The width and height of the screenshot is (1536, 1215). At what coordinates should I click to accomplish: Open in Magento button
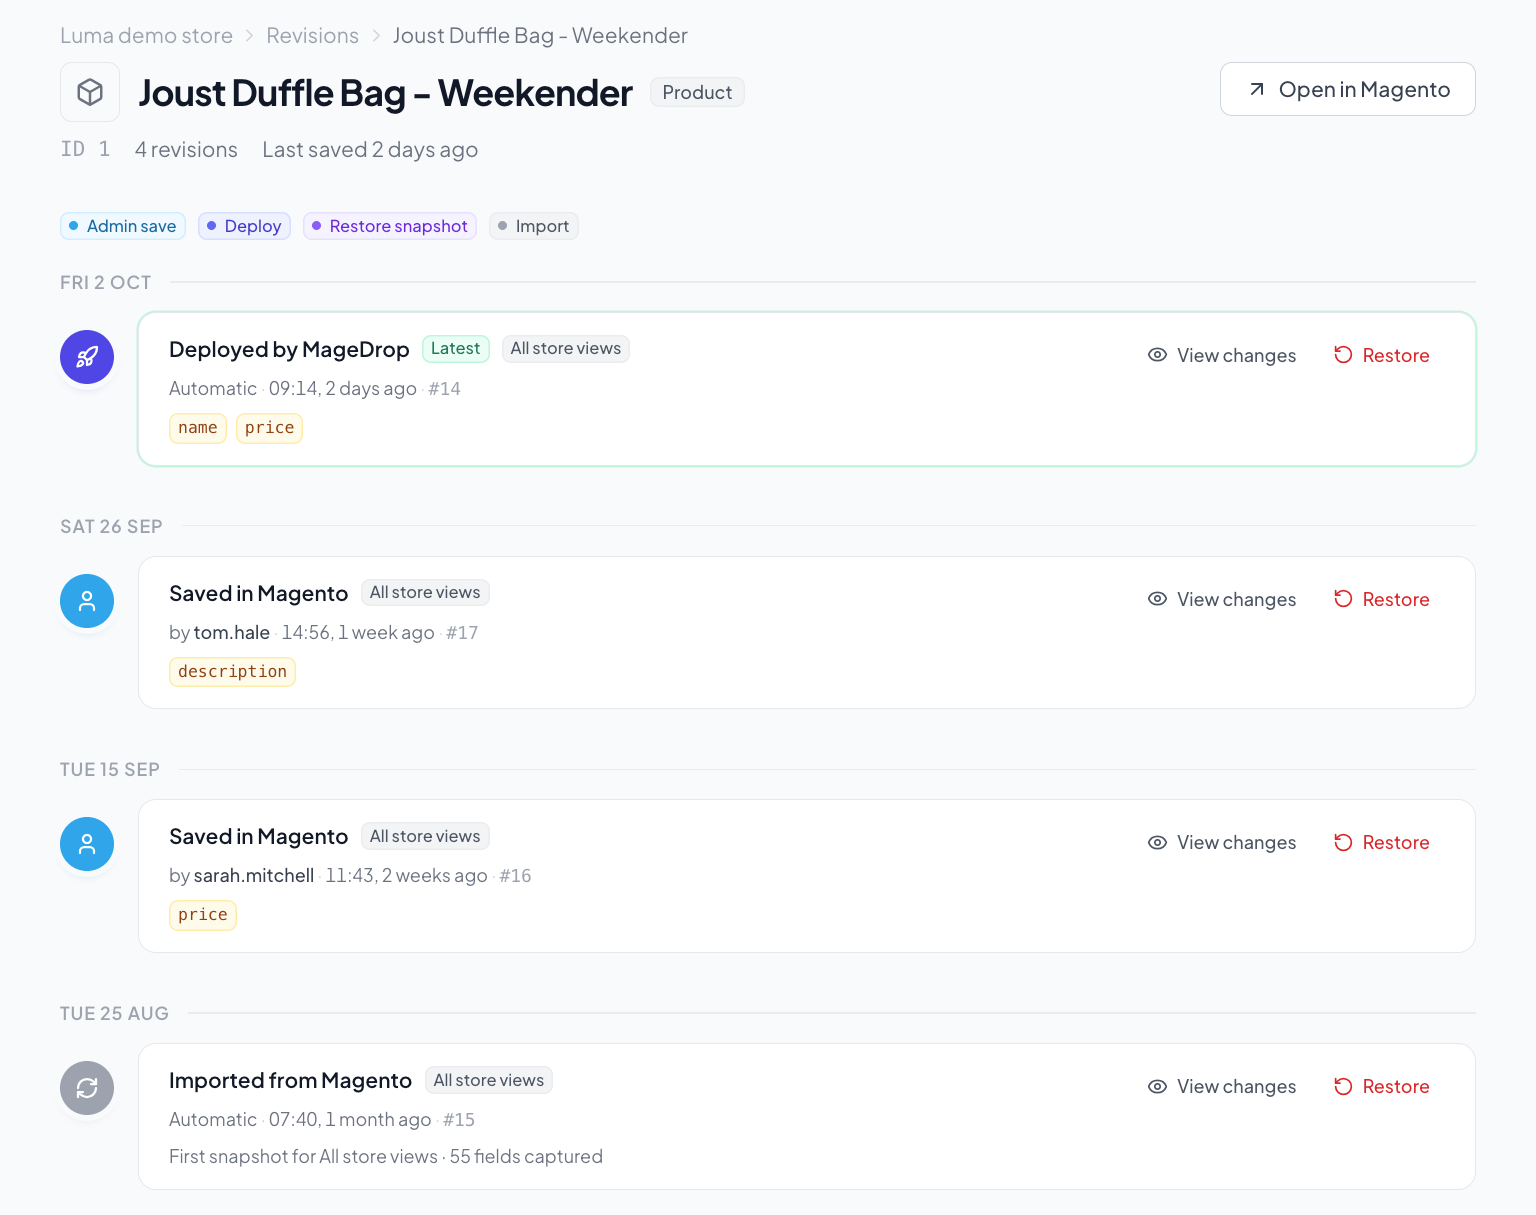[x=1347, y=89]
